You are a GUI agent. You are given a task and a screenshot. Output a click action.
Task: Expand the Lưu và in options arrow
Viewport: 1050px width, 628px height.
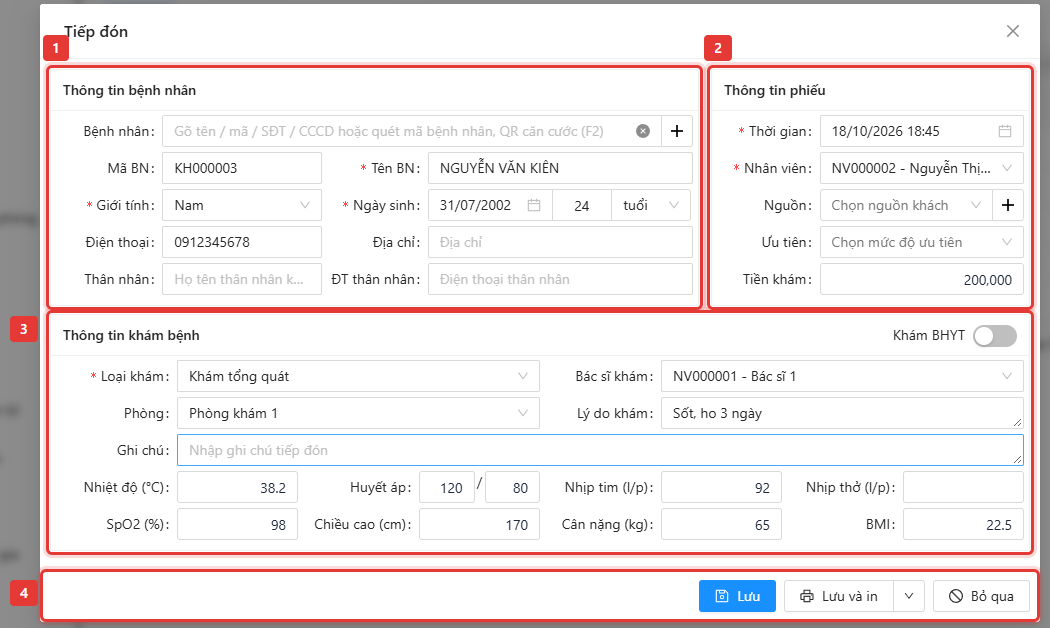click(909, 596)
